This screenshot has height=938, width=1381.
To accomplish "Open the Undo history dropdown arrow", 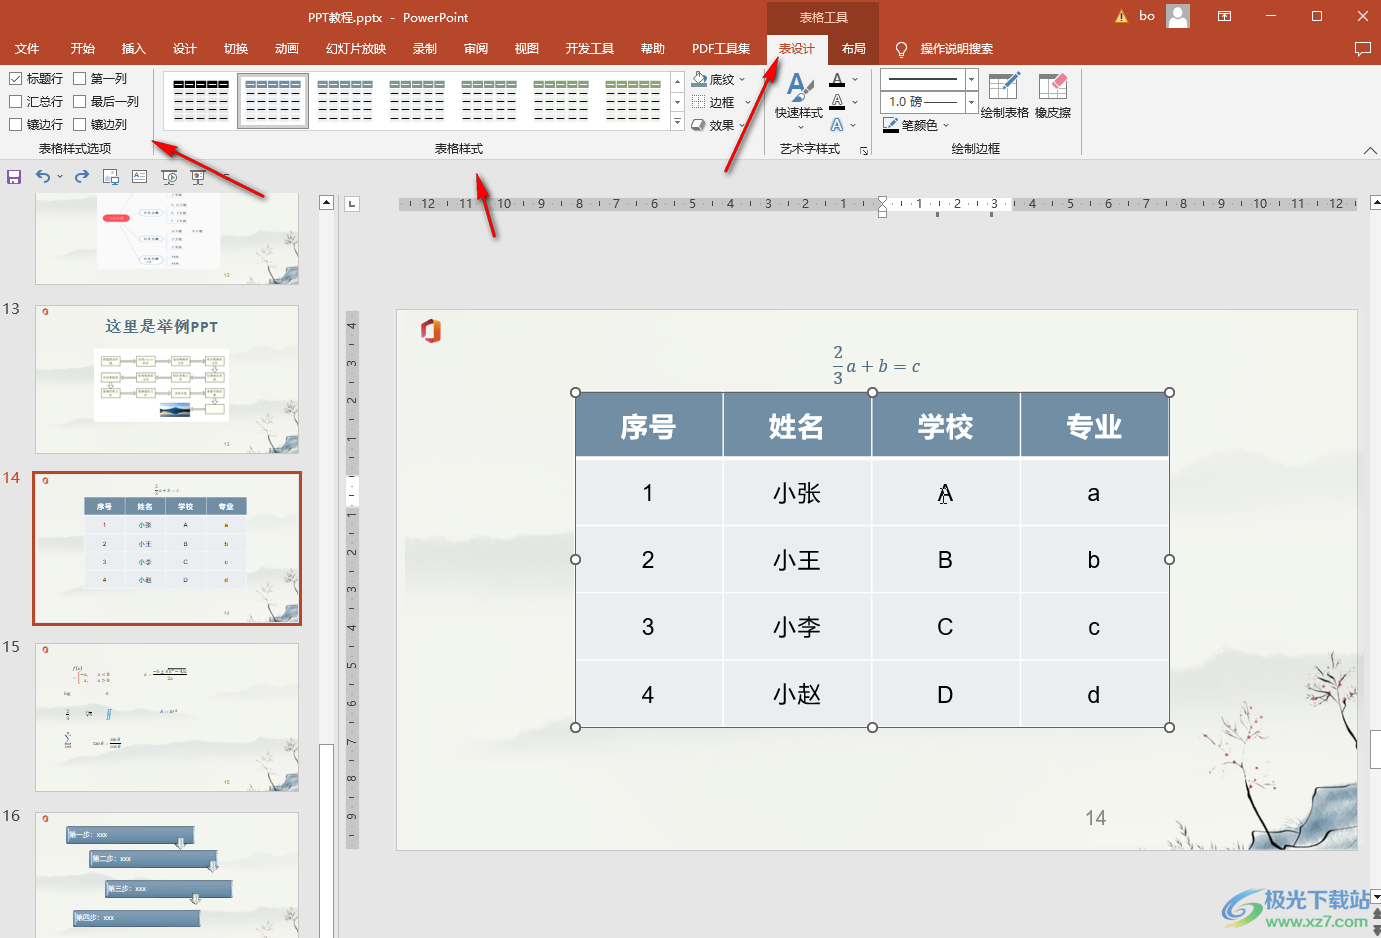I will point(60,177).
